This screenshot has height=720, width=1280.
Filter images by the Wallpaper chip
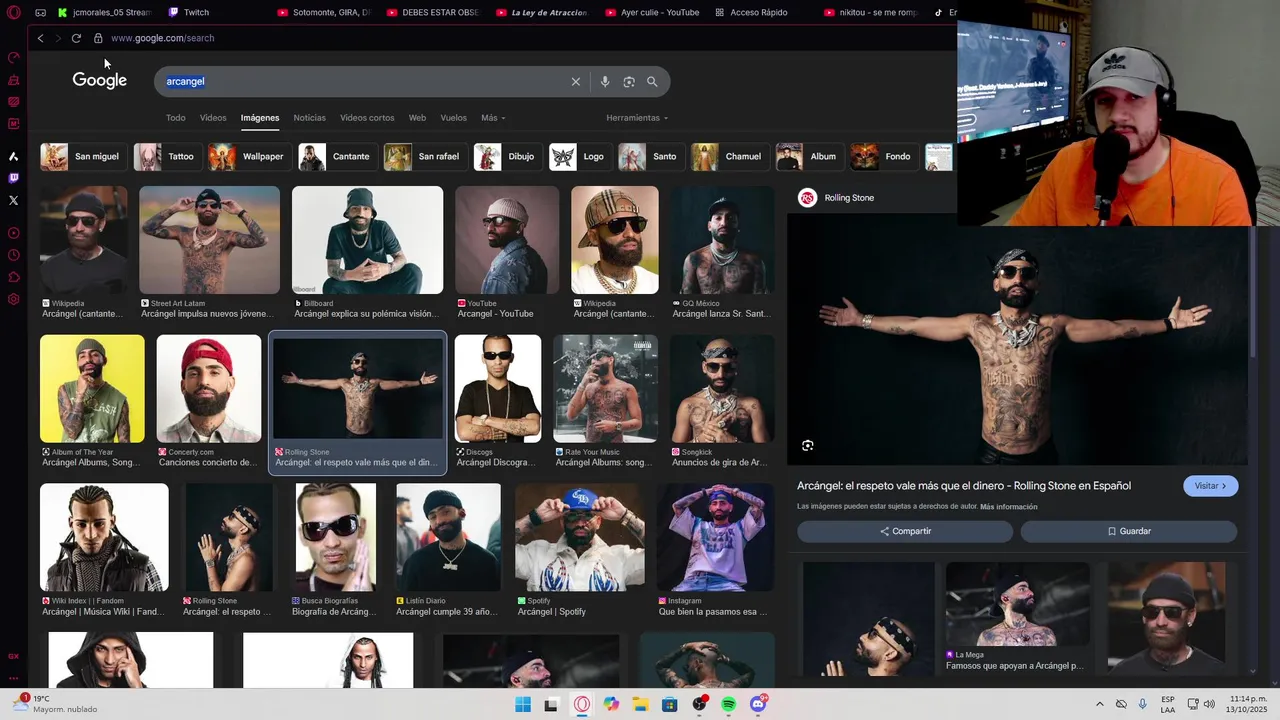[x=249, y=157]
